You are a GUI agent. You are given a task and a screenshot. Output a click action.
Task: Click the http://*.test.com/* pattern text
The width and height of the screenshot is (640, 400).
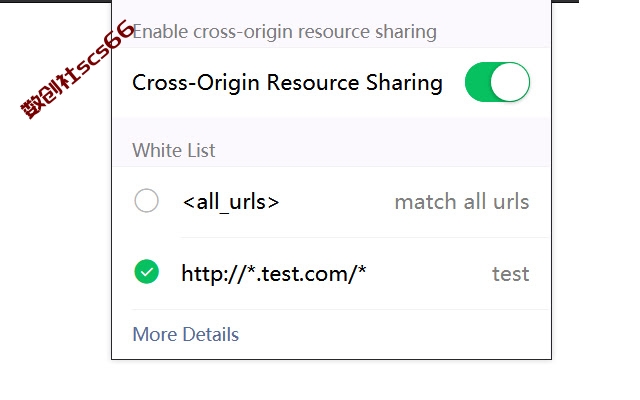(274, 273)
